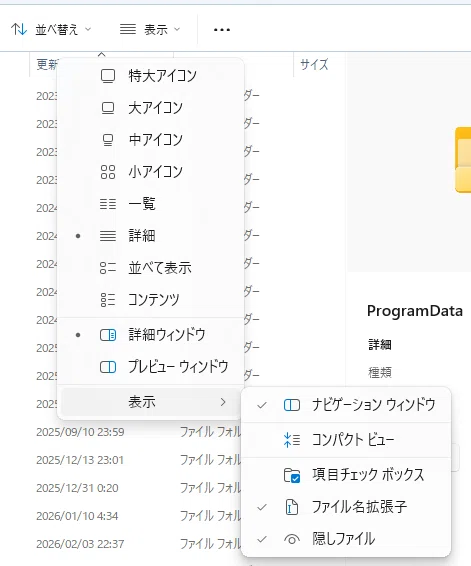Choose コンテンツ content view
This screenshot has width=471, height=566.
[151, 300]
